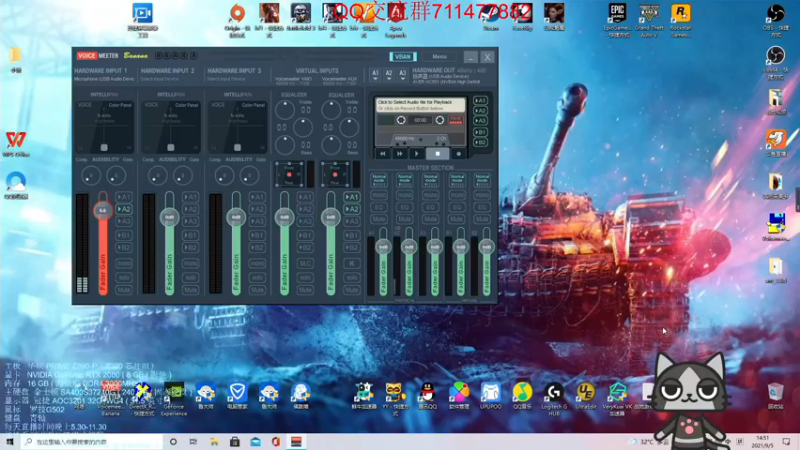Click Bass knob on Voicemeeter AUX equalizer
This screenshot has height=450, width=800.
tap(331, 145)
